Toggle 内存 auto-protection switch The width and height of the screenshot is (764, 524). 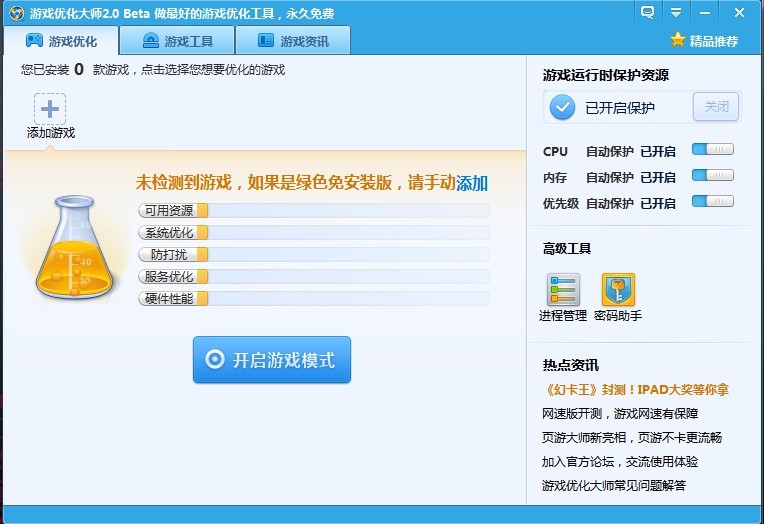click(712, 176)
